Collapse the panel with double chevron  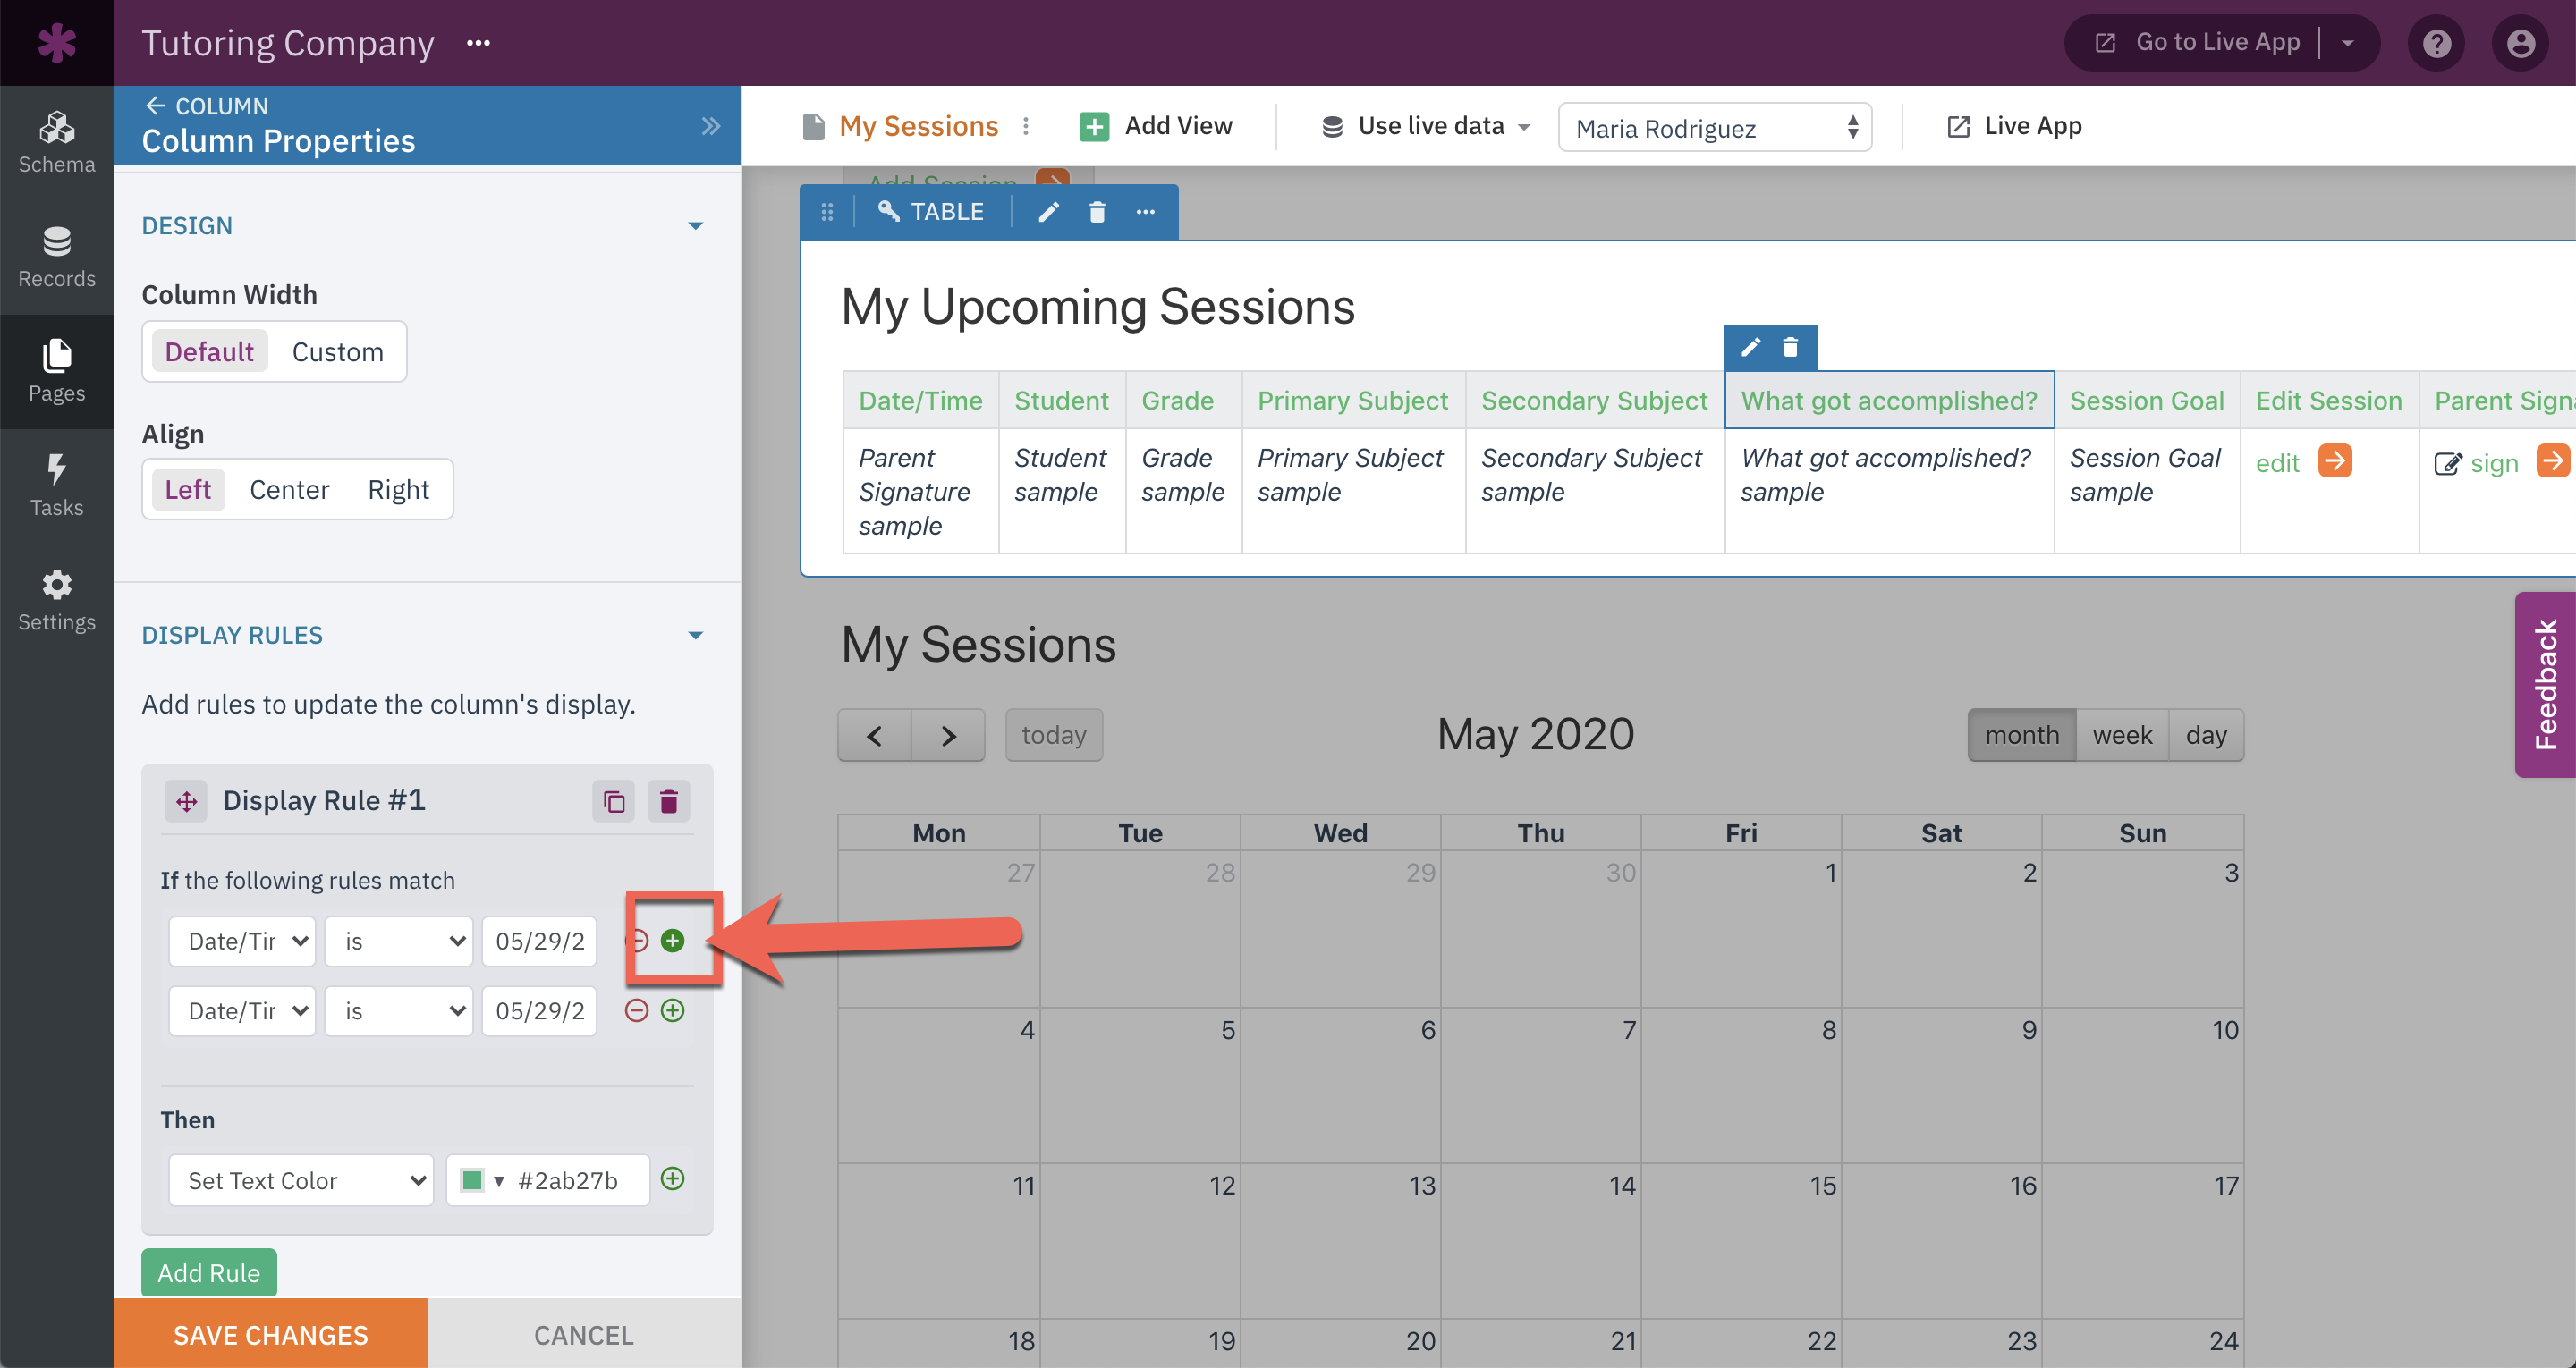[x=710, y=126]
